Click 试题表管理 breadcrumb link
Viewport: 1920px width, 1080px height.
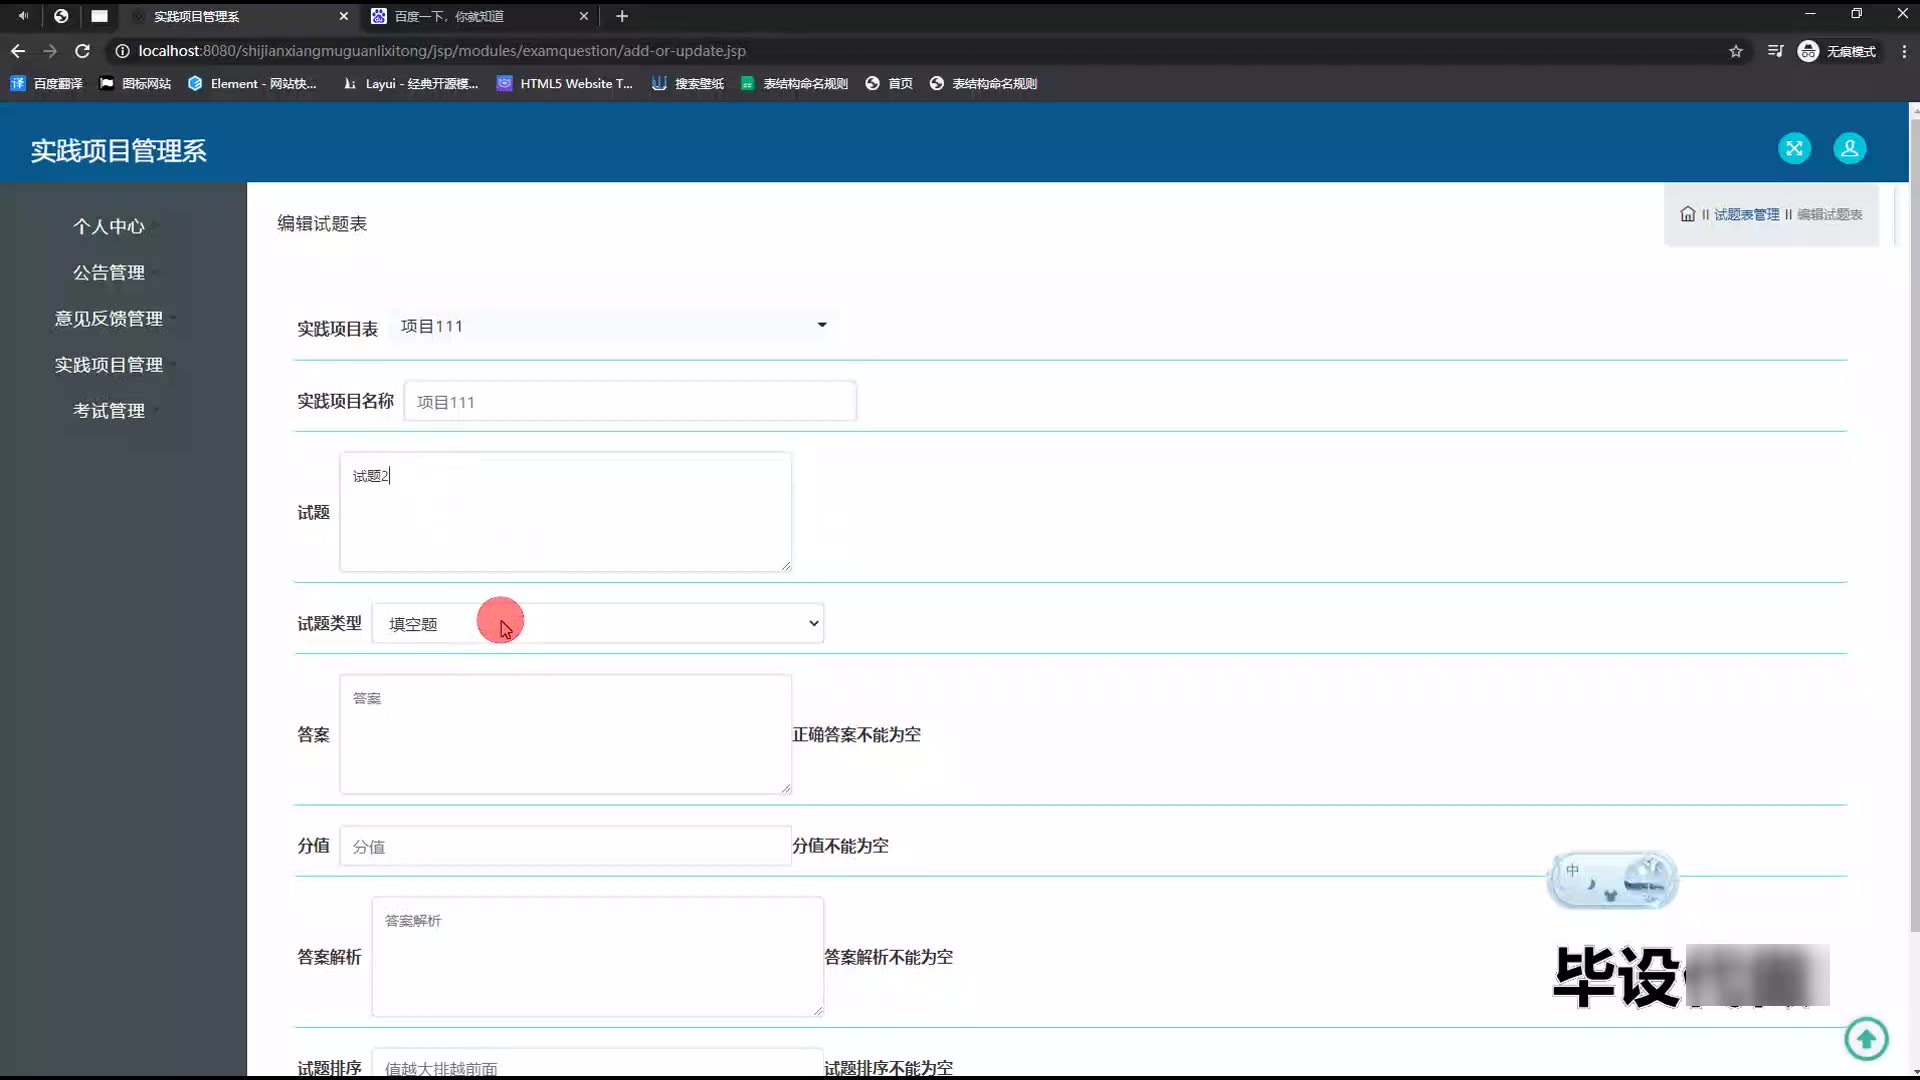click(x=1746, y=214)
